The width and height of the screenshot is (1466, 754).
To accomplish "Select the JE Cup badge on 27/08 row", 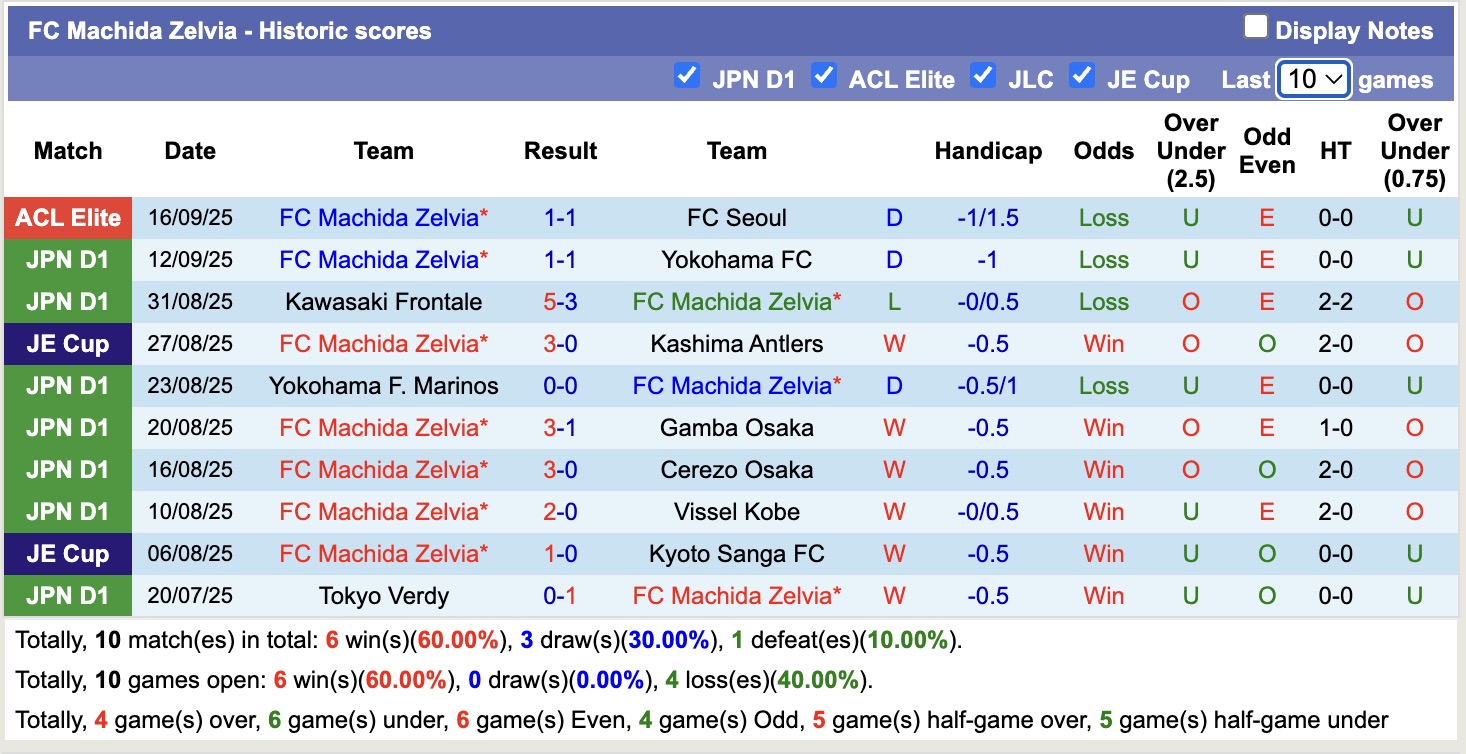I will [68, 344].
